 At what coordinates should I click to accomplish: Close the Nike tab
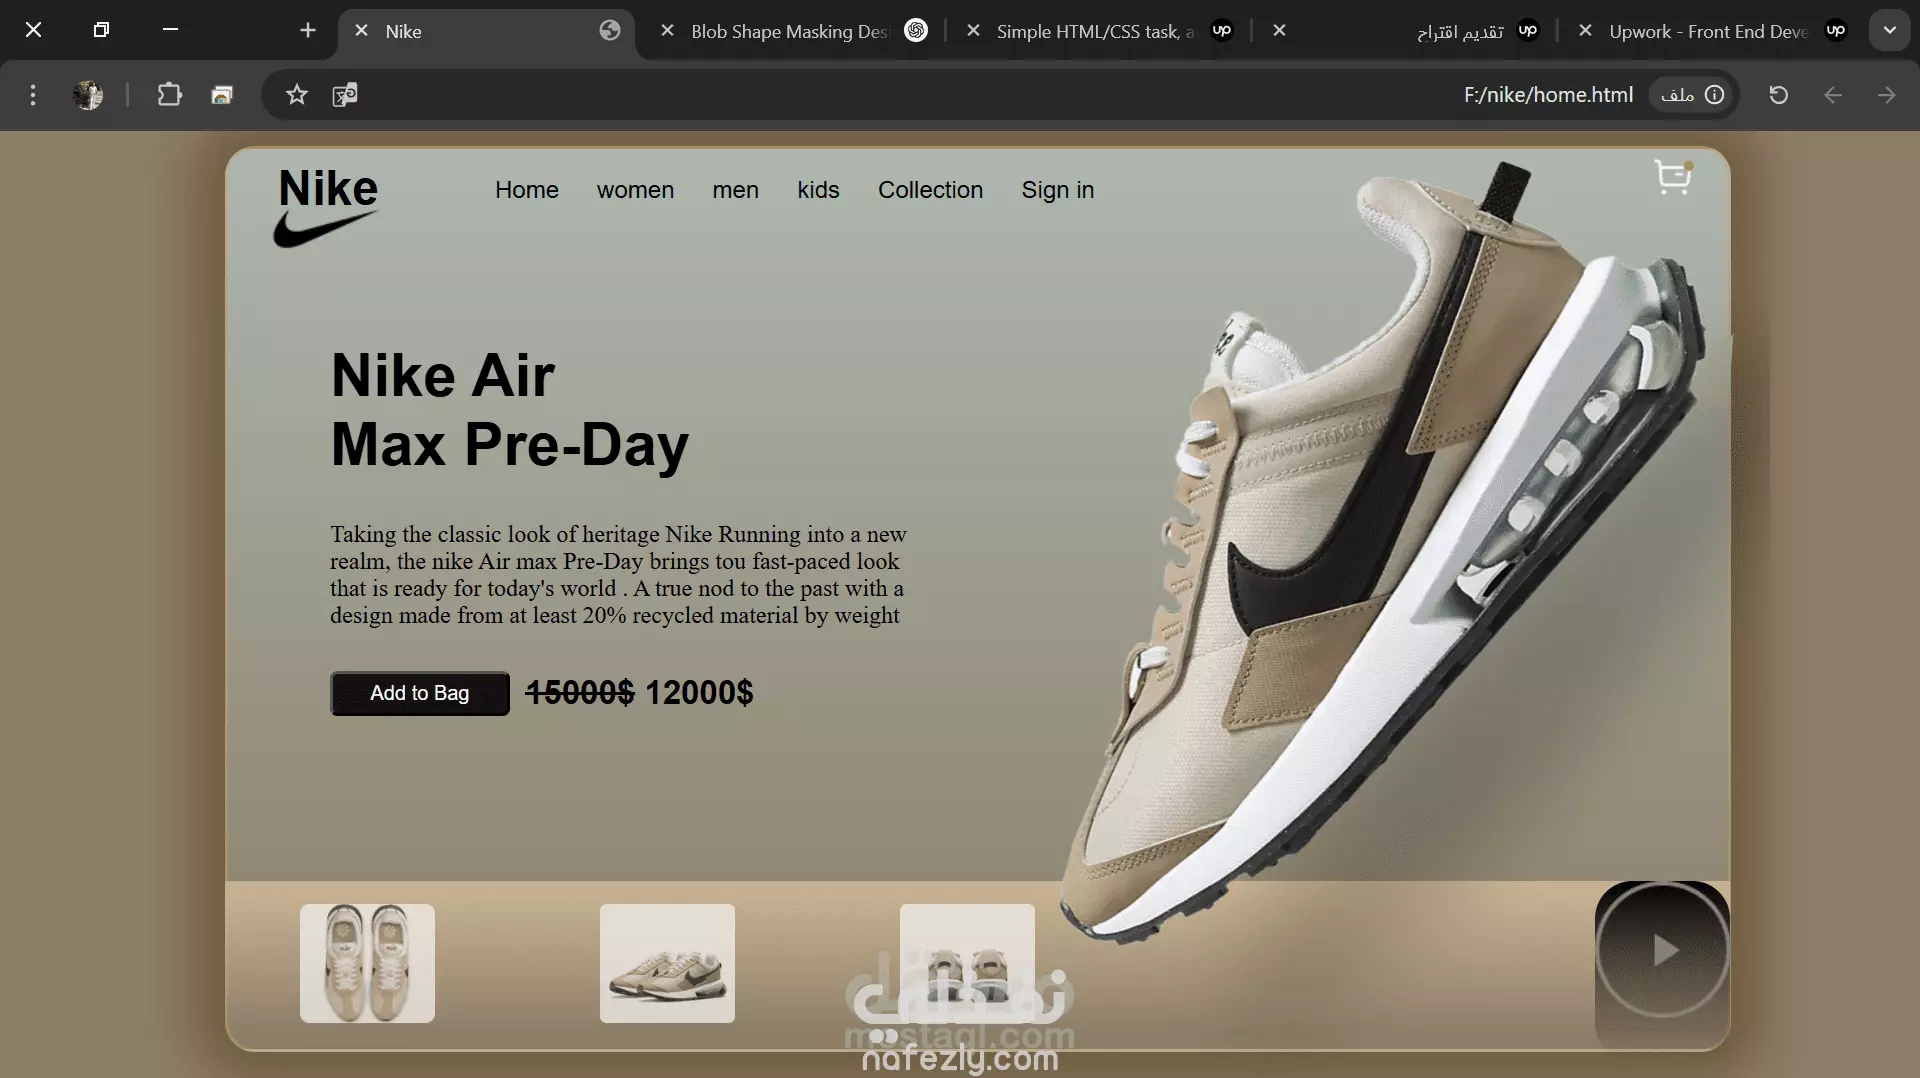tap(362, 31)
